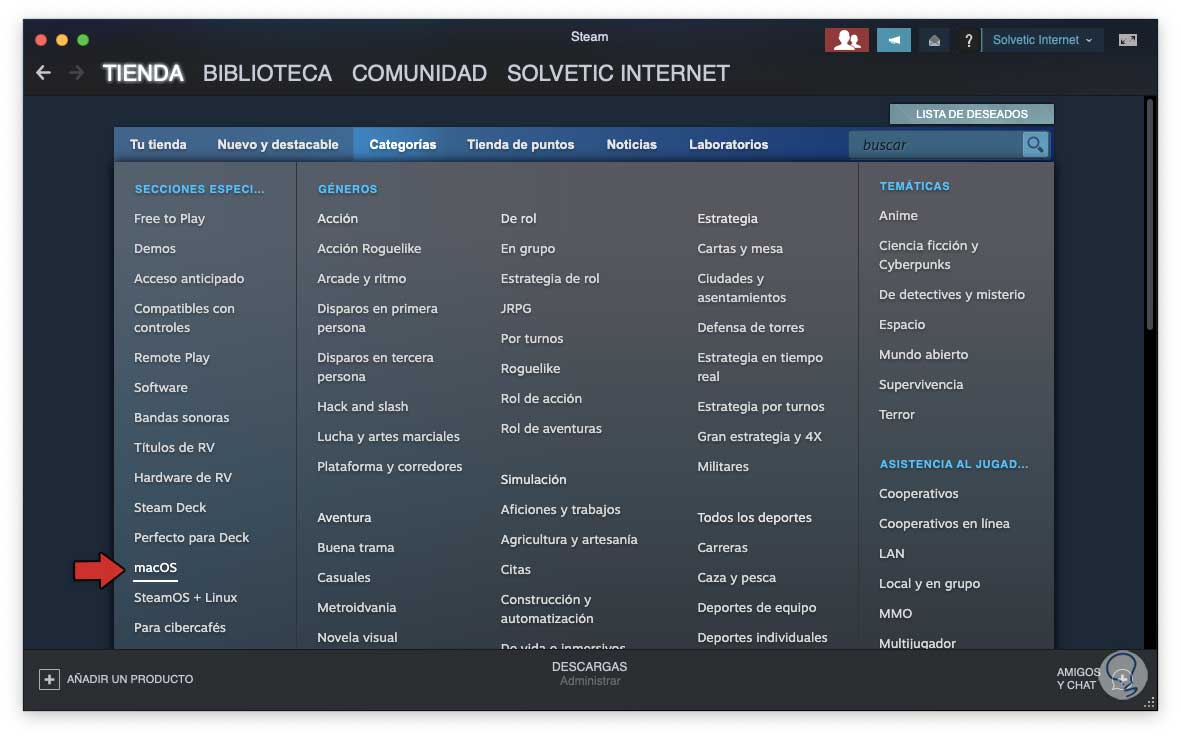Screen dimensions: 1181x738
Task: Select Agricultura y artesanía genre
Action: click(569, 540)
